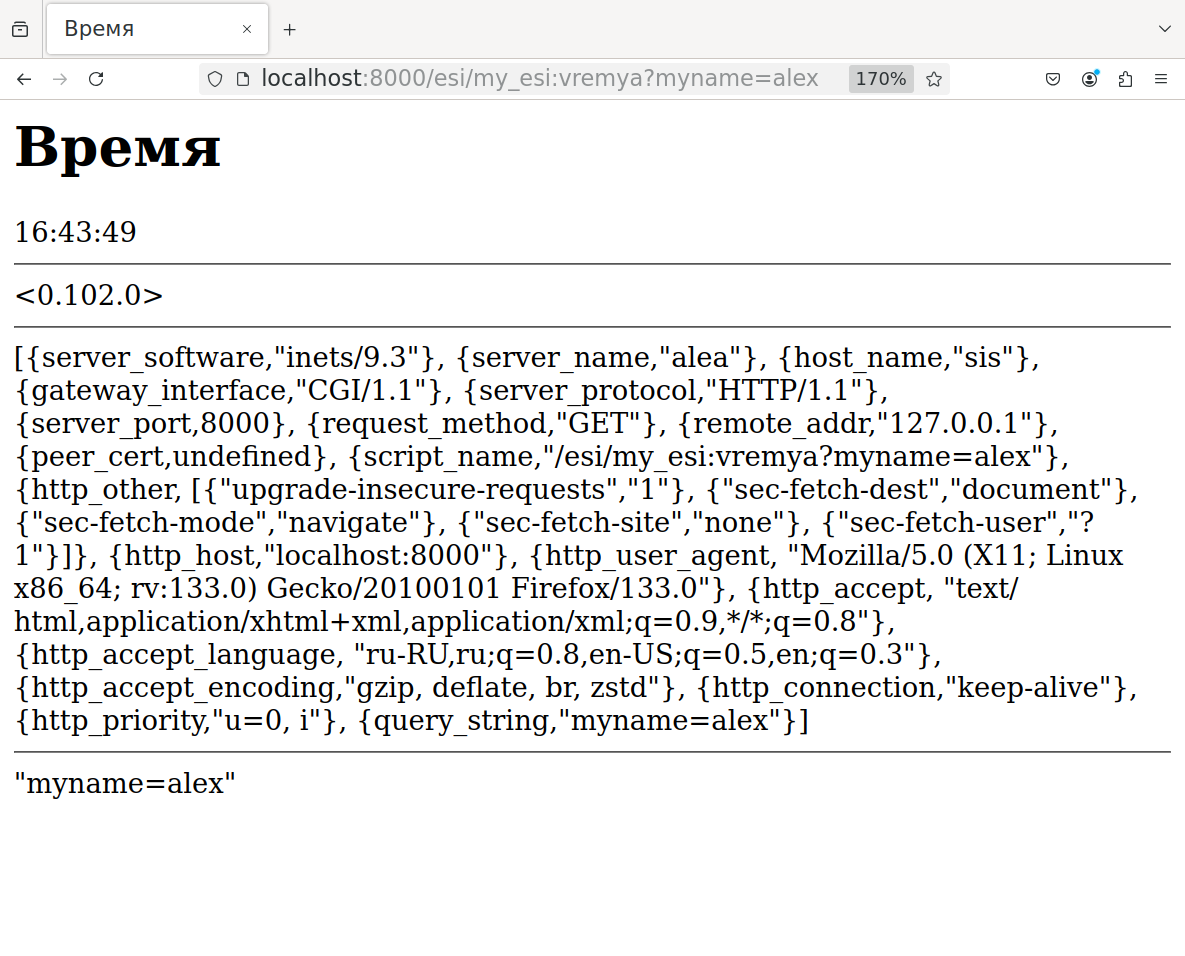Screen dimensions: 1185x956
Task: Open the Firefox View recent browsing icon
Action: pos(20,29)
